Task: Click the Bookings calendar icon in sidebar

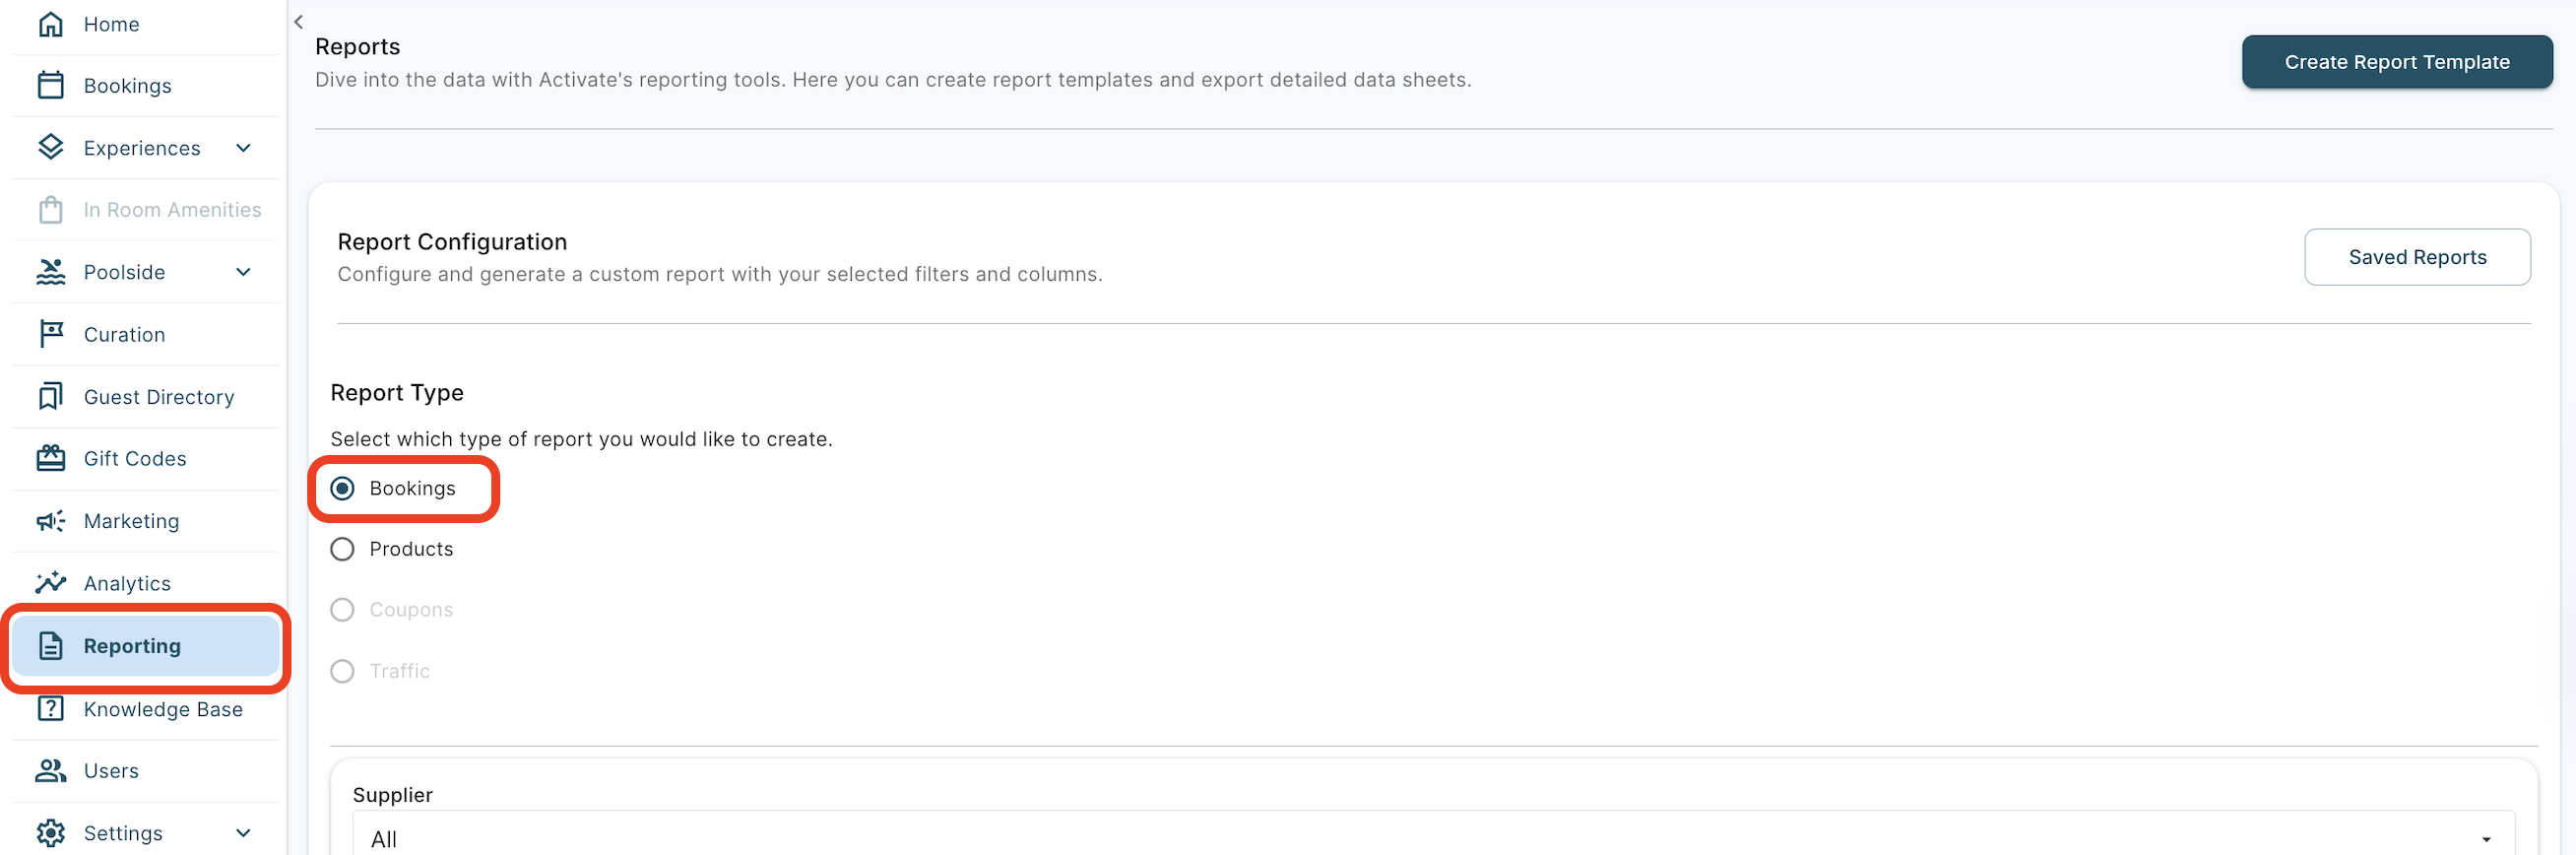Action: pos(50,86)
